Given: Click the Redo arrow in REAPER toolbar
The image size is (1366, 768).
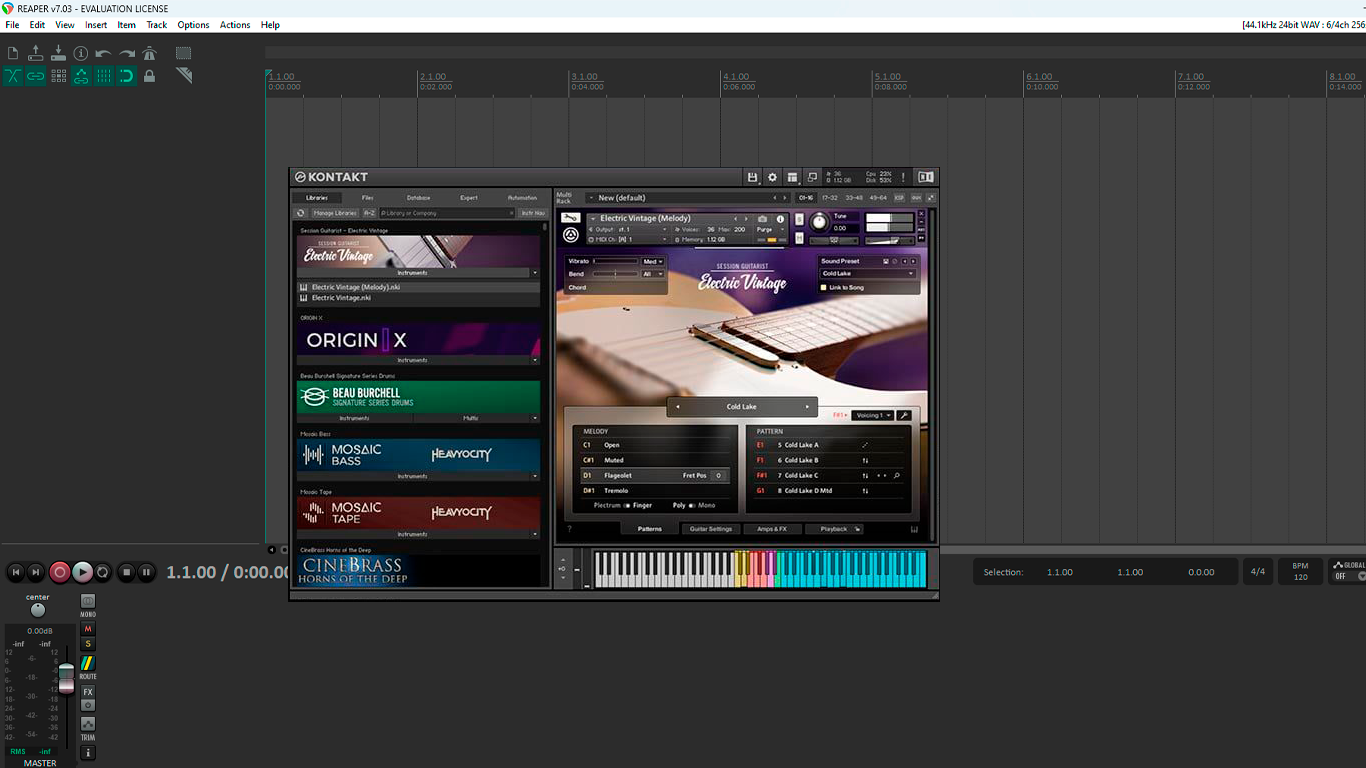Looking at the screenshot, I should coord(127,53).
